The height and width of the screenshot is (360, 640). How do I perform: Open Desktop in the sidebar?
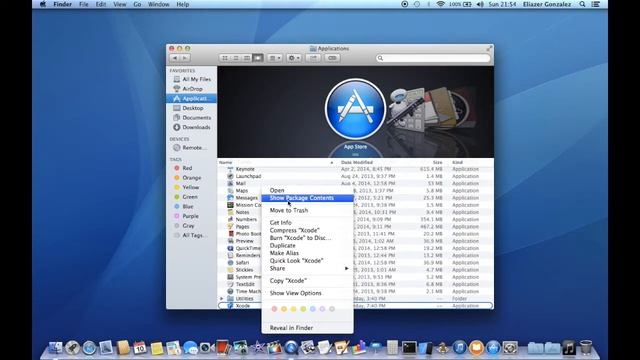(192, 108)
